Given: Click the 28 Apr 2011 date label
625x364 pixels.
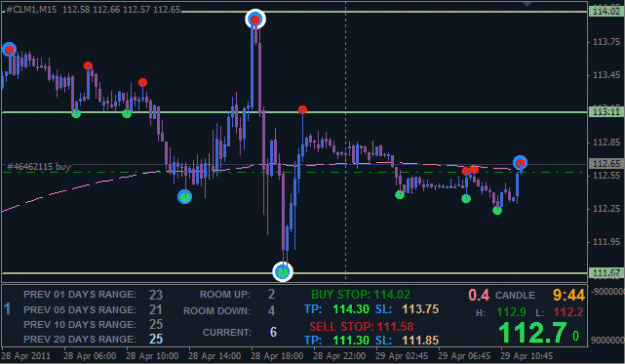Looking at the screenshot, I should (x=26, y=356).
